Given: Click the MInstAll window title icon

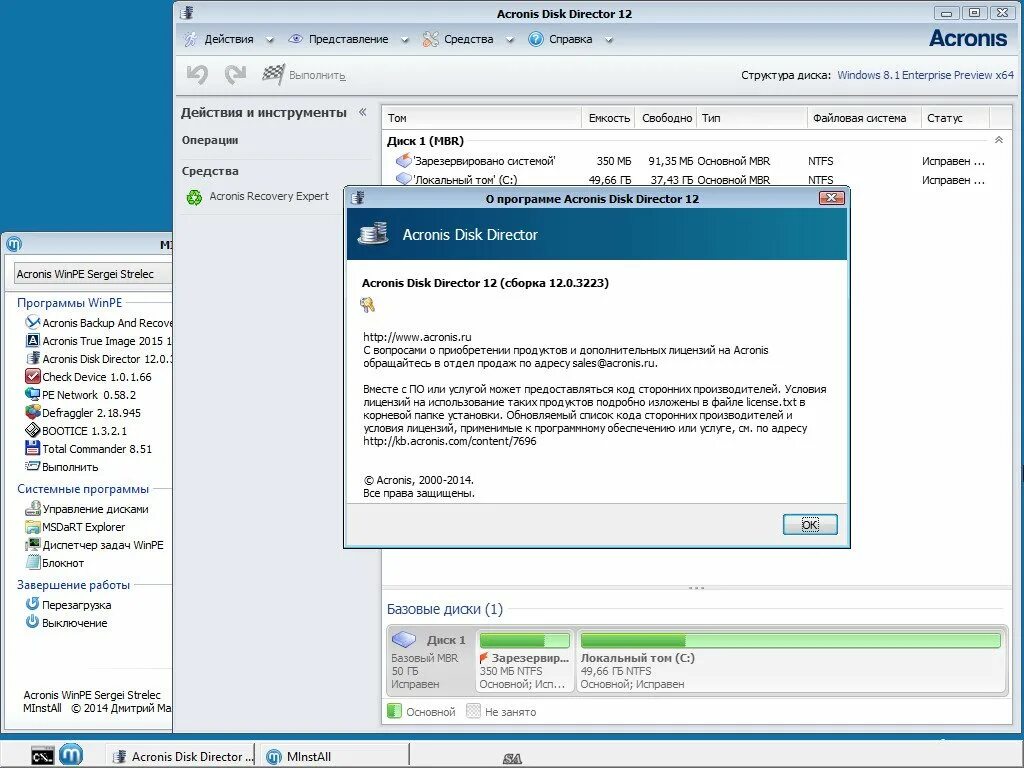Looking at the screenshot, I should 14,244.
